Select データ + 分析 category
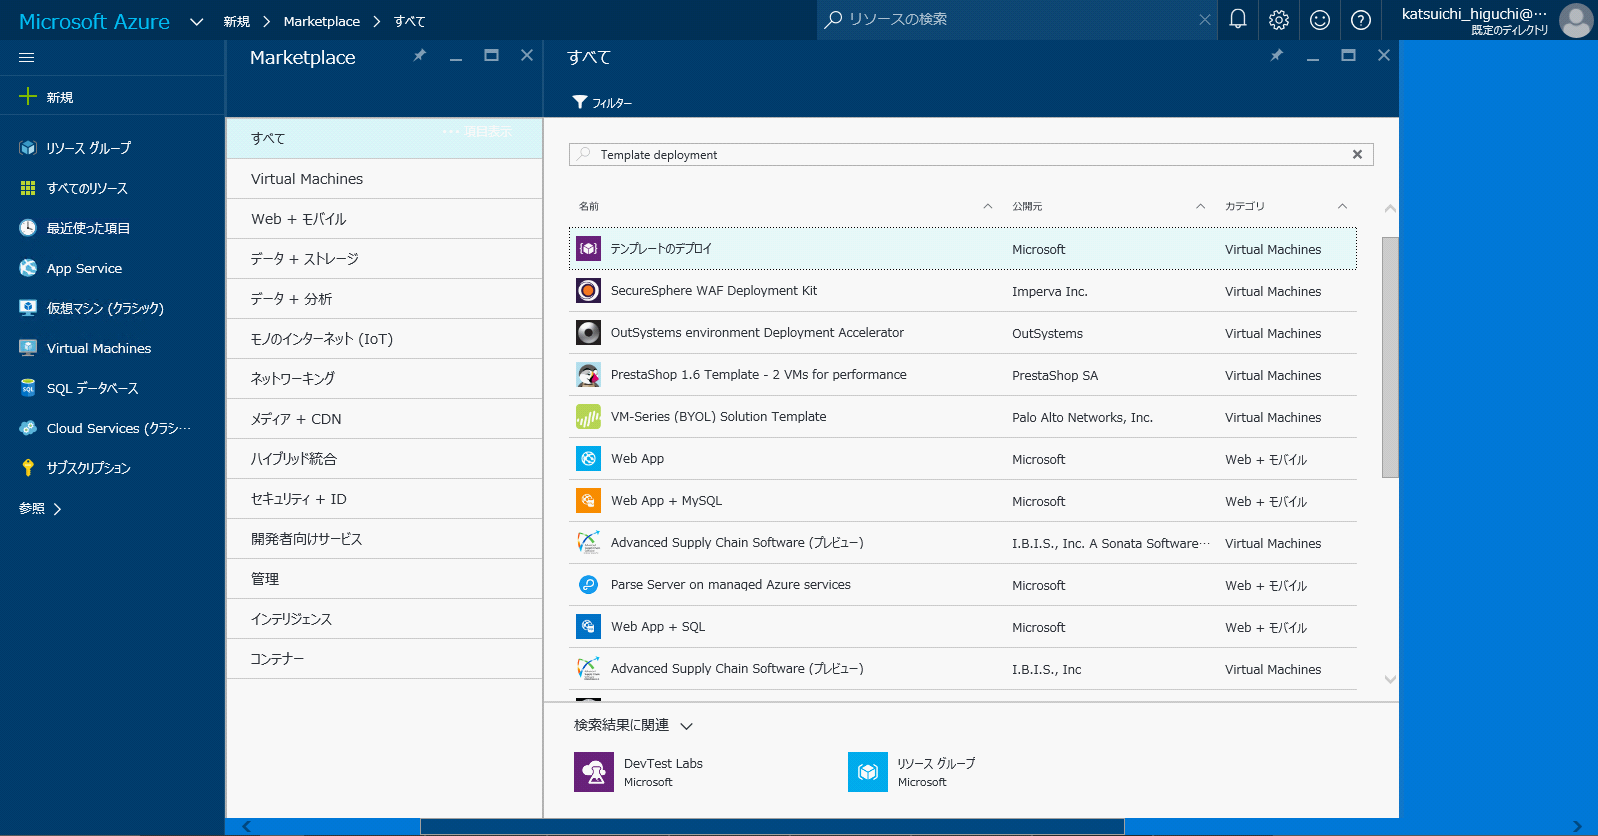The width and height of the screenshot is (1598, 836). coord(384,298)
